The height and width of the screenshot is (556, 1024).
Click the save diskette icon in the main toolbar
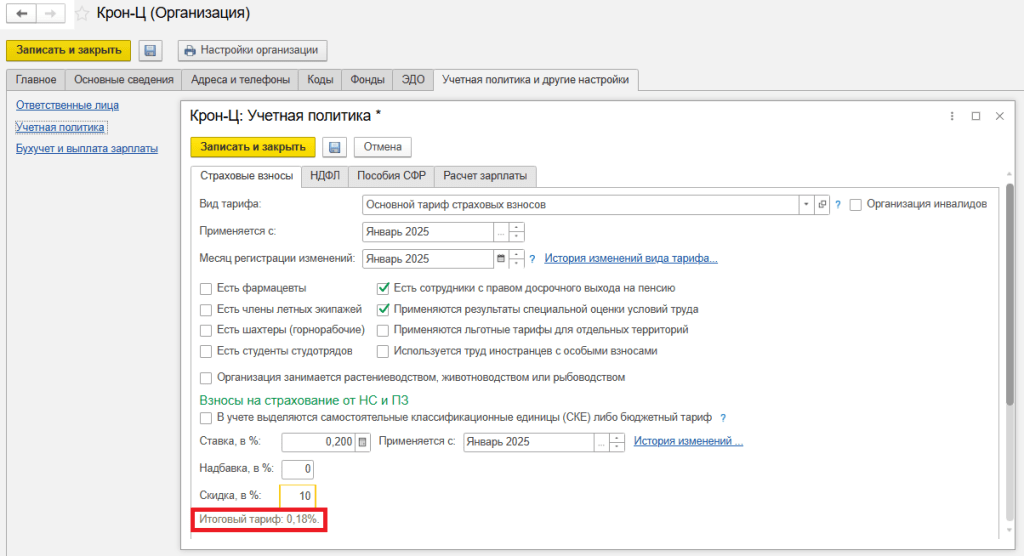click(150, 50)
